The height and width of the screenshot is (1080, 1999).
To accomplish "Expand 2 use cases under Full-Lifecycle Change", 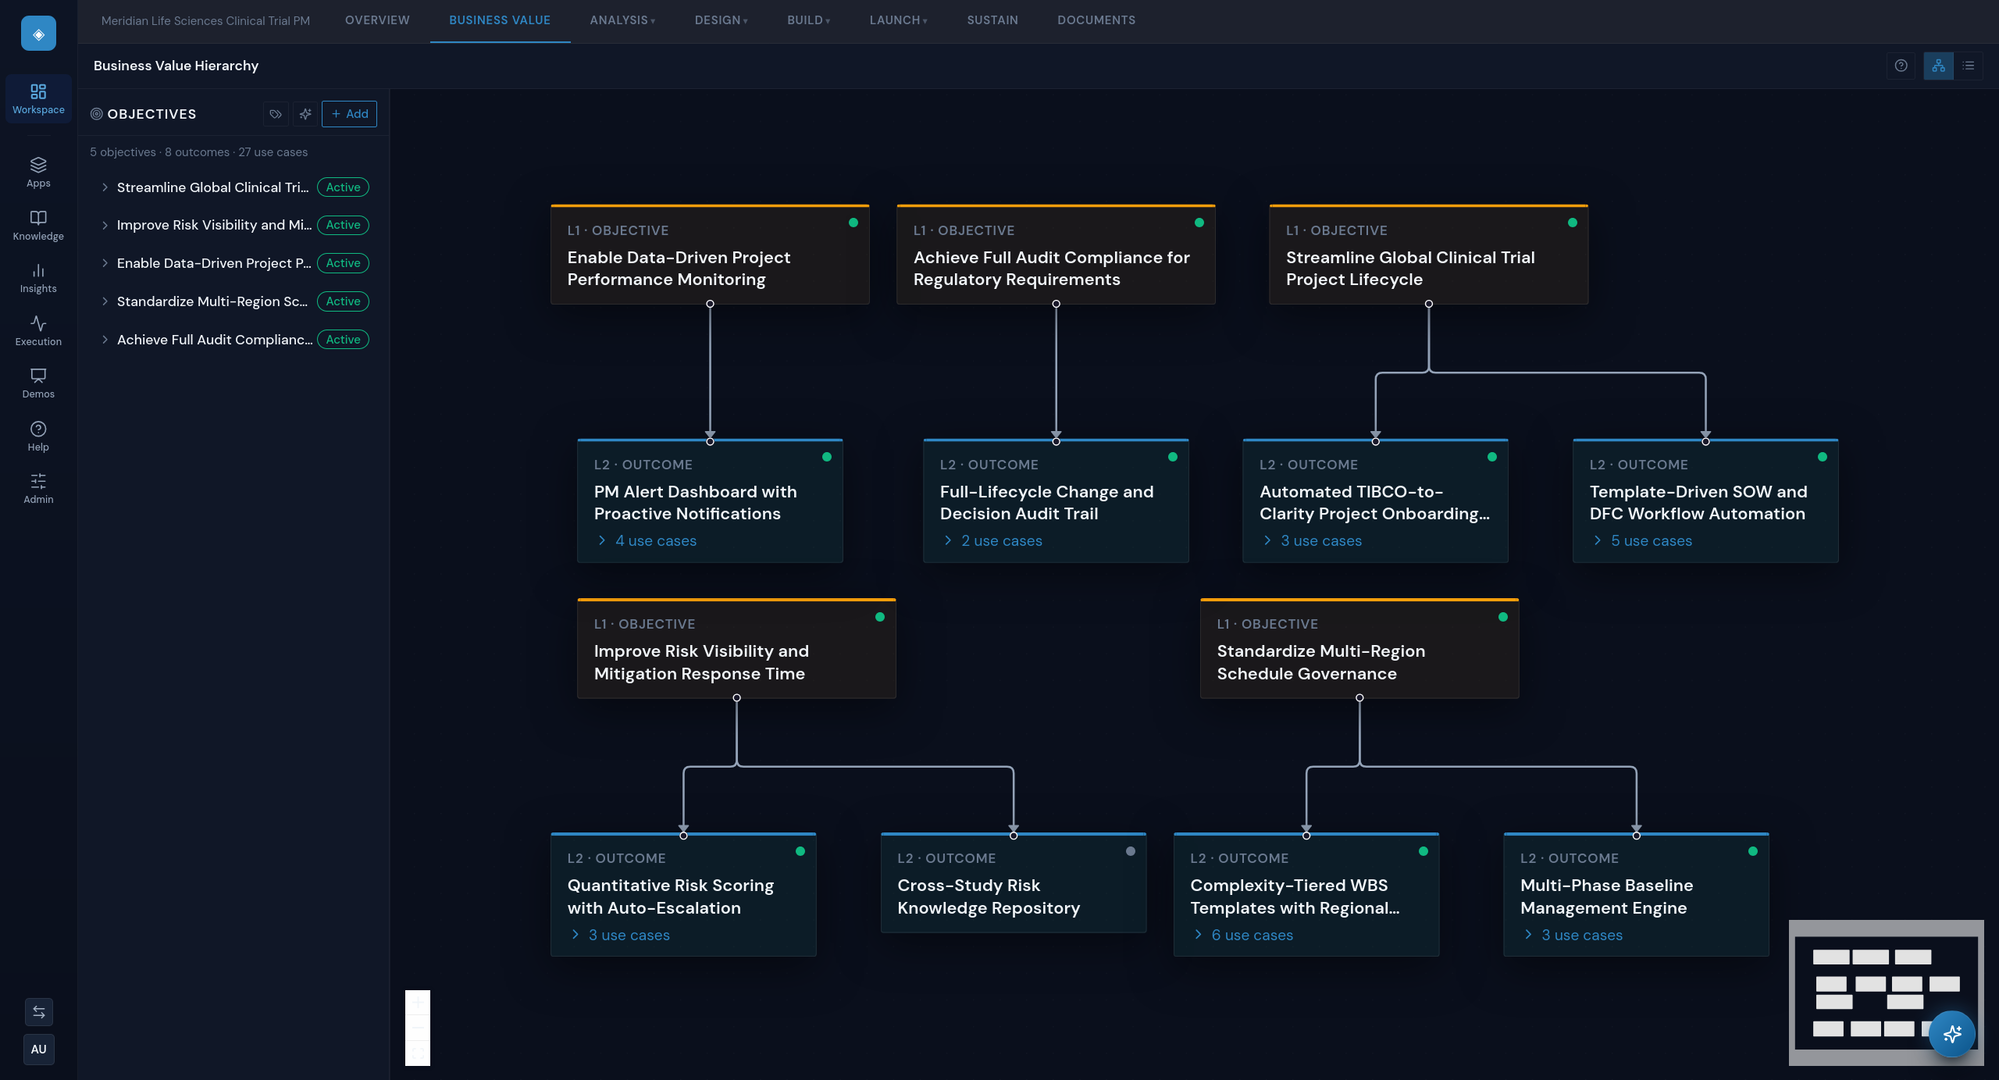I will (992, 541).
